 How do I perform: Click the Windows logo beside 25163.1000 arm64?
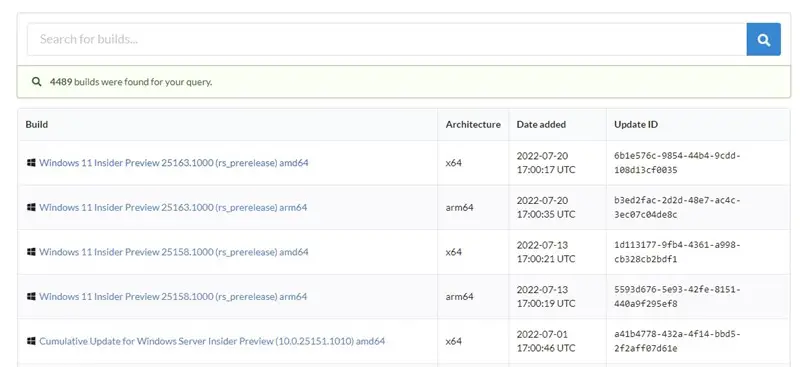tap(31, 207)
